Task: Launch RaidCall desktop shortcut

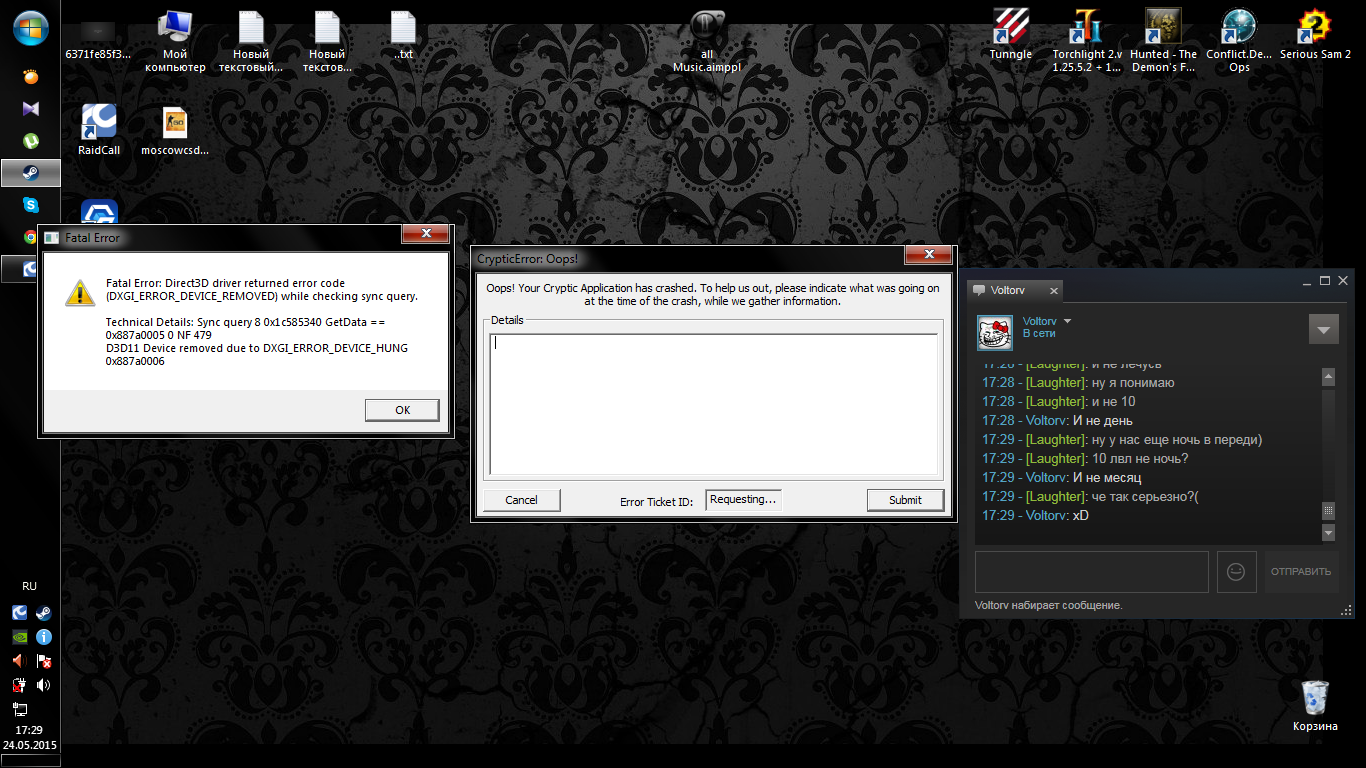Action: [x=99, y=130]
